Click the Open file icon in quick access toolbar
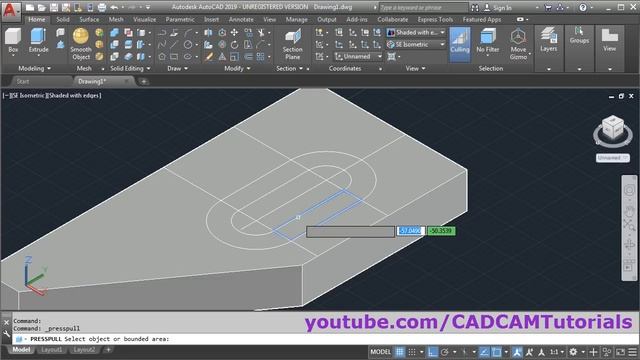The width and height of the screenshot is (640, 360). (x=42, y=7)
